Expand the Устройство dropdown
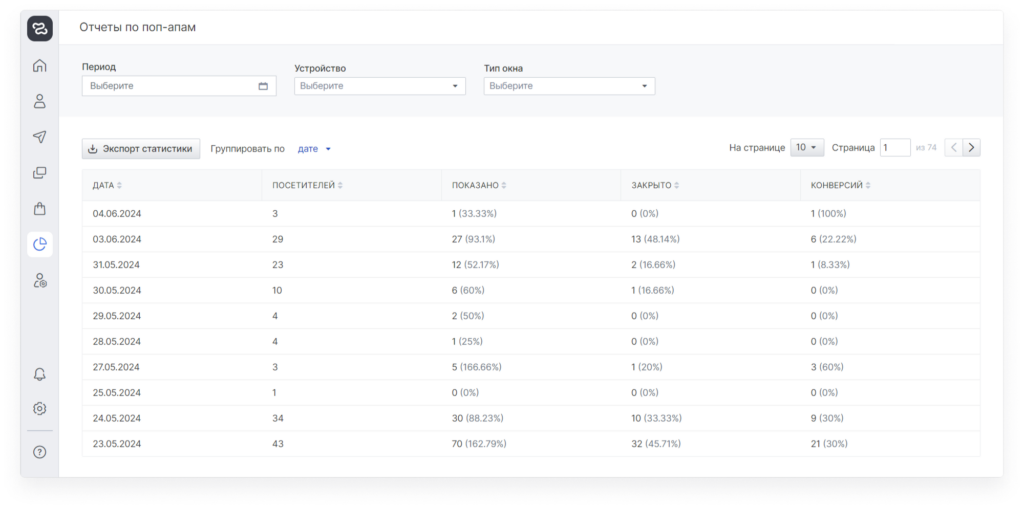The height and width of the screenshot is (508, 1024). point(380,86)
